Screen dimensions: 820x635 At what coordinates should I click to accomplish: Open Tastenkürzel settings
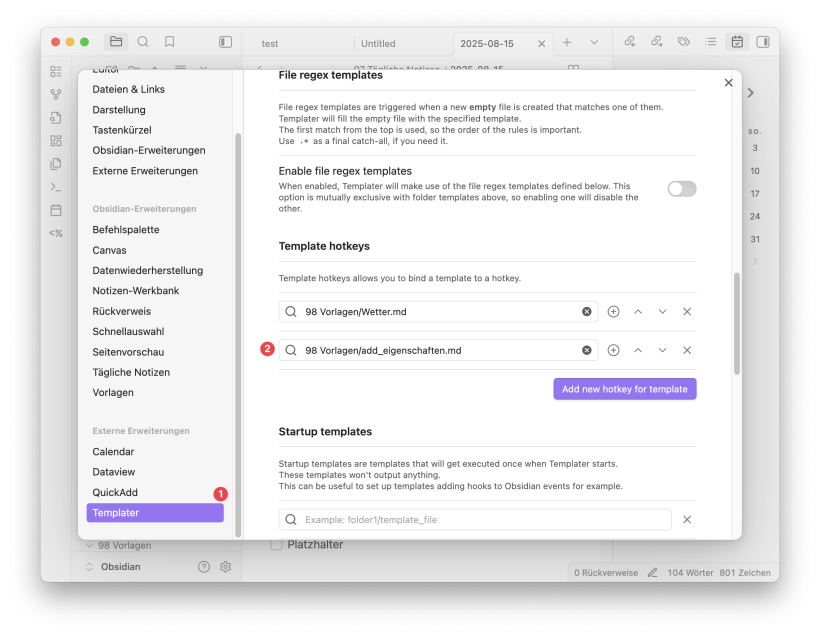point(122,130)
